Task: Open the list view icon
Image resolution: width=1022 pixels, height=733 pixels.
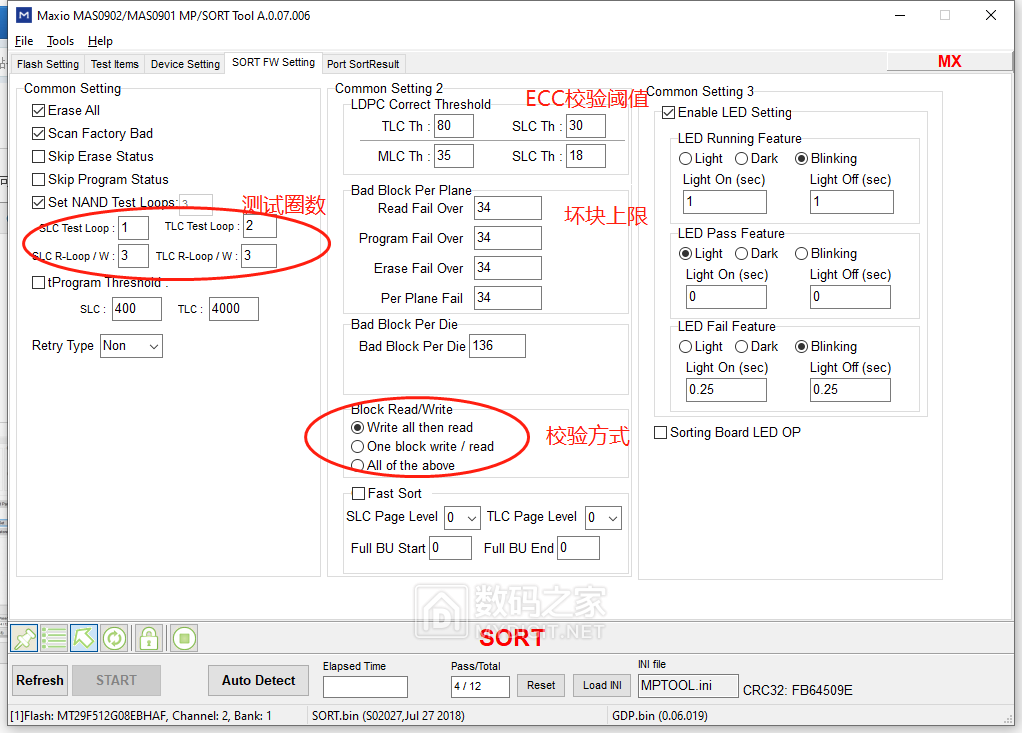Action: [x=54, y=637]
